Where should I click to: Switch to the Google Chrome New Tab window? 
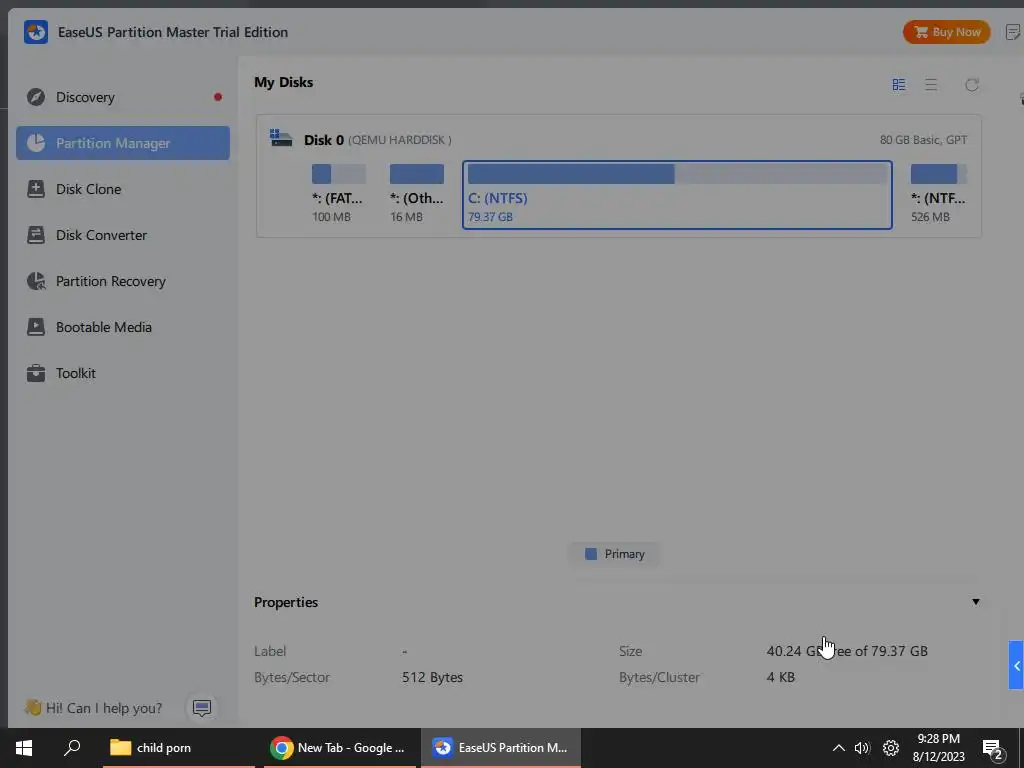[340, 748]
